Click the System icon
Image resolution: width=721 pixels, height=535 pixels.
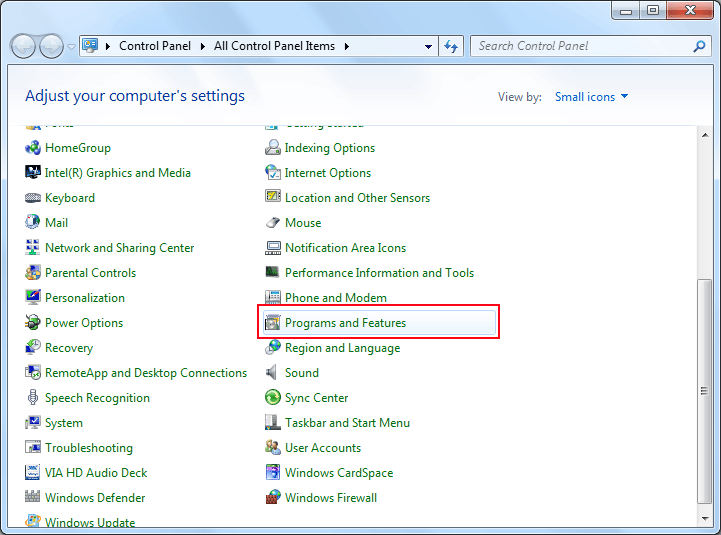click(x=33, y=423)
